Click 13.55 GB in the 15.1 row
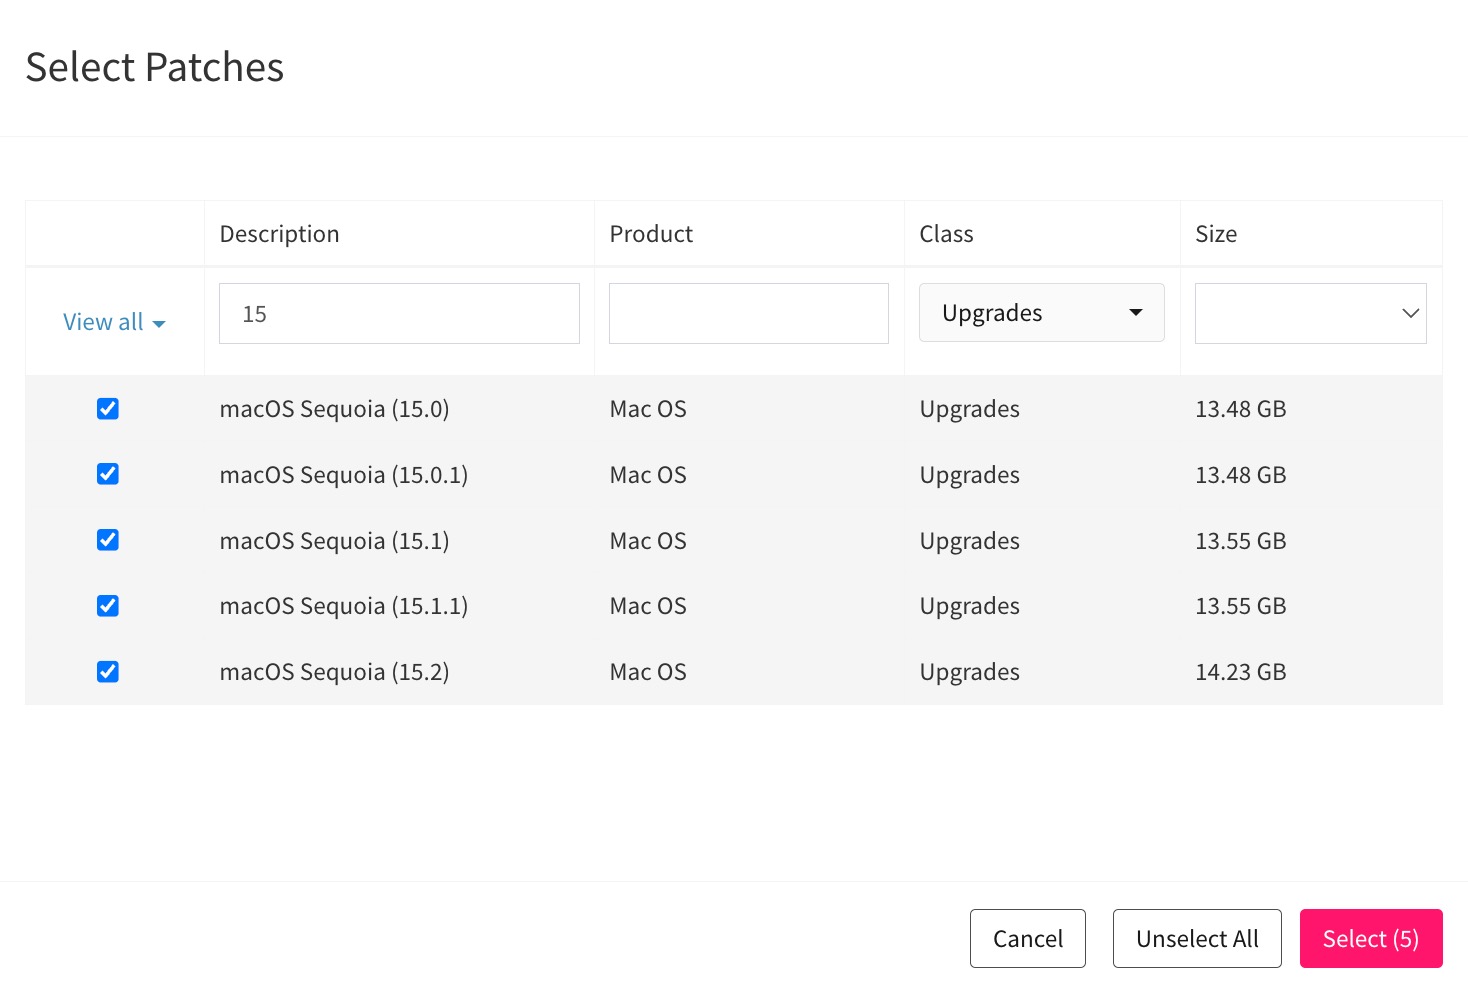This screenshot has width=1468, height=992. tap(1241, 541)
